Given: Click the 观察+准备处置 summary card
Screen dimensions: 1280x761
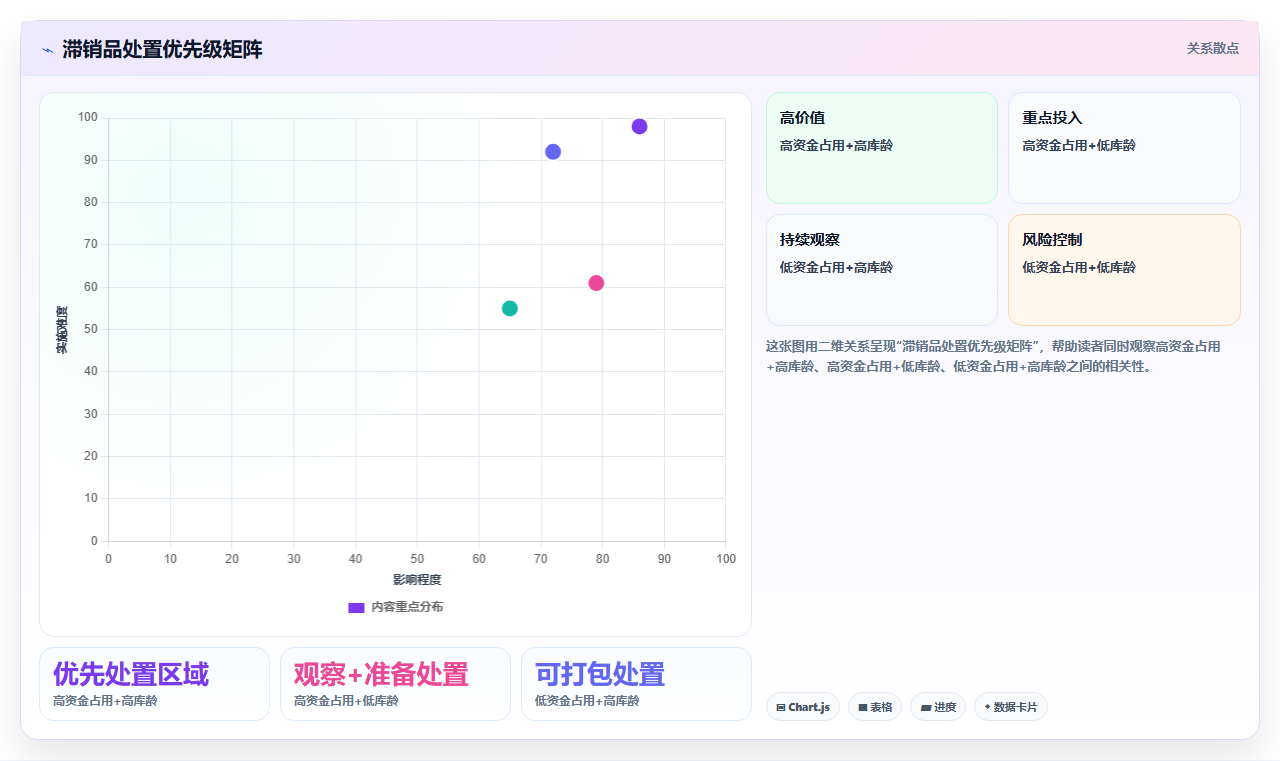Looking at the screenshot, I should tap(395, 684).
